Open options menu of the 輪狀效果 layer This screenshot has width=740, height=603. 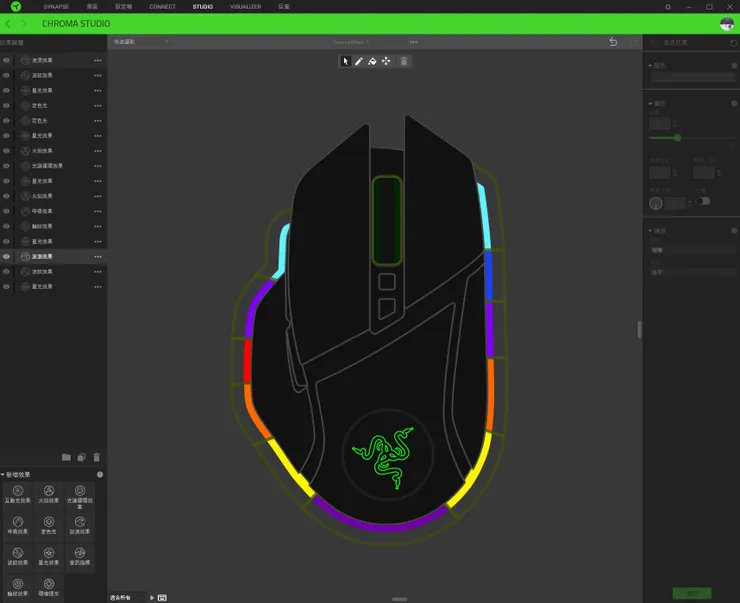coord(98,226)
